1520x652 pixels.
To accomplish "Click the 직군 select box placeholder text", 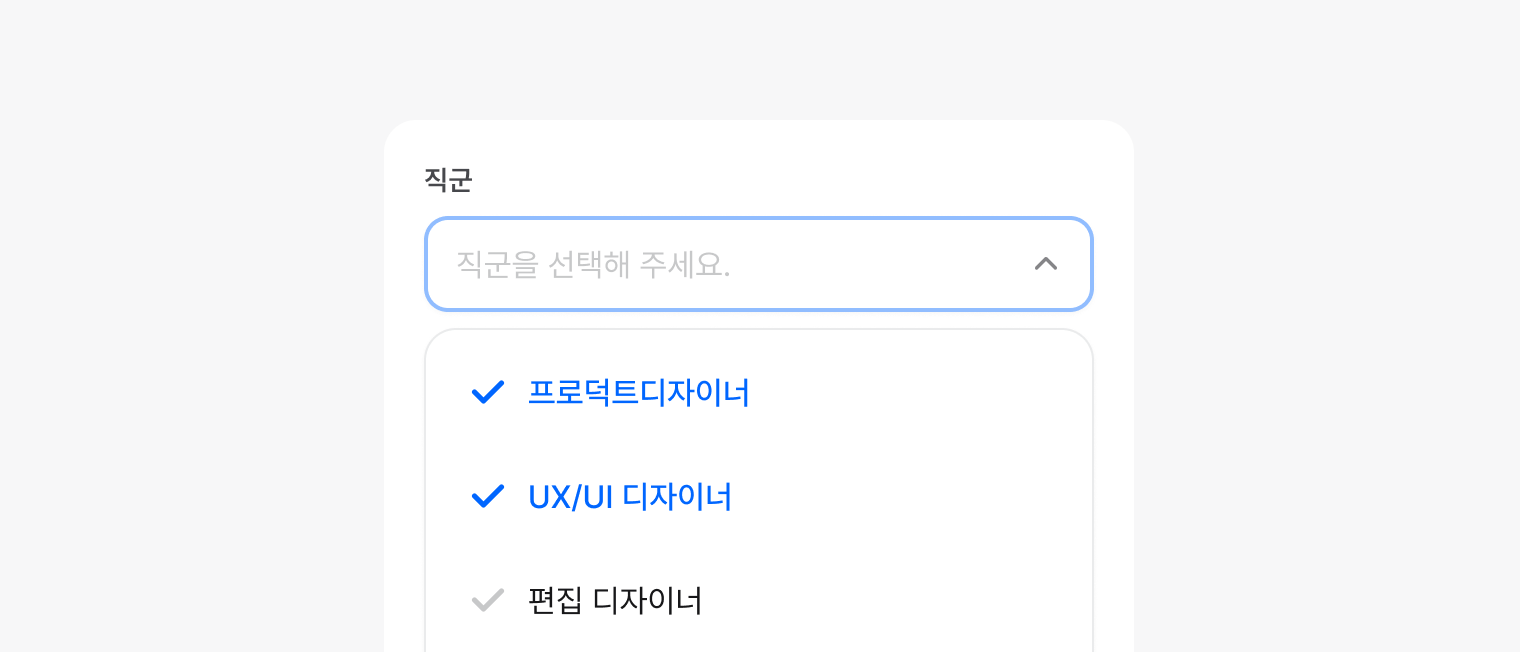I will (x=593, y=264).
